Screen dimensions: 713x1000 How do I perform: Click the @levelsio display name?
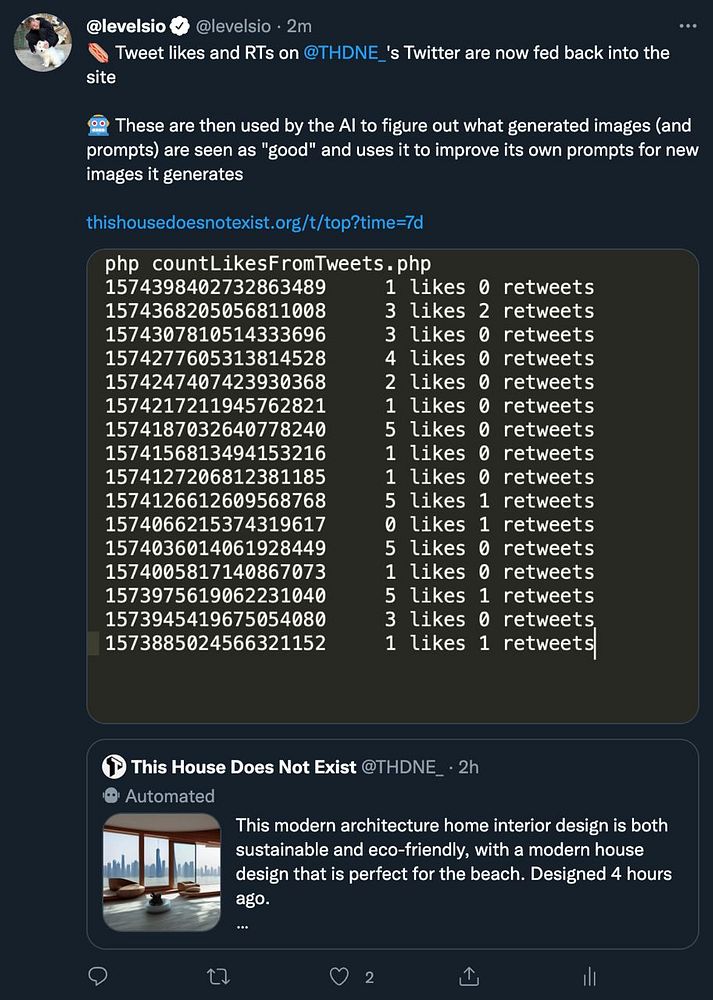[125, 27]
